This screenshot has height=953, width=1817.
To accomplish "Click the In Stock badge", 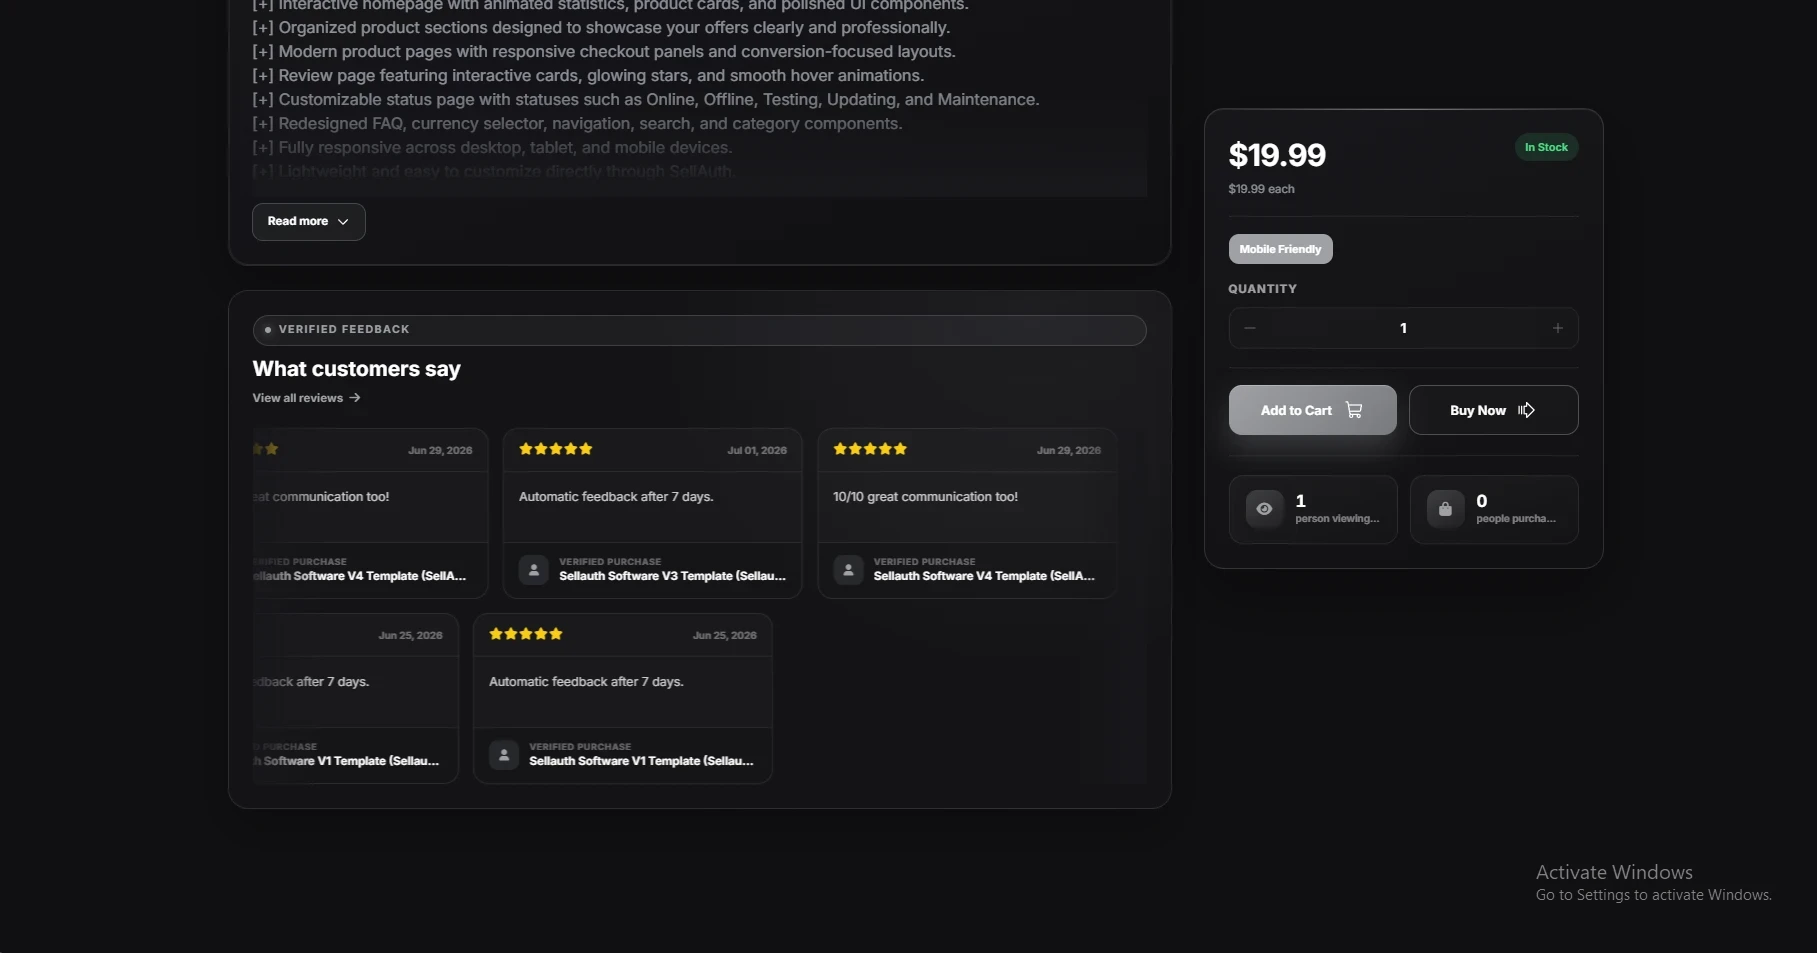I will tap(1546, 147).
